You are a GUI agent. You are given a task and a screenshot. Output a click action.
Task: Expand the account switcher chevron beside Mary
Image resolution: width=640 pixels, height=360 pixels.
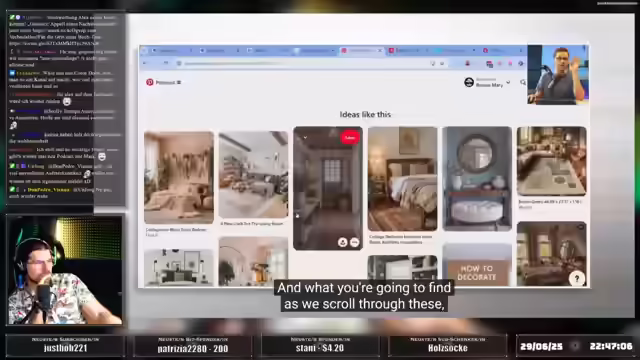tap(508, 82)
